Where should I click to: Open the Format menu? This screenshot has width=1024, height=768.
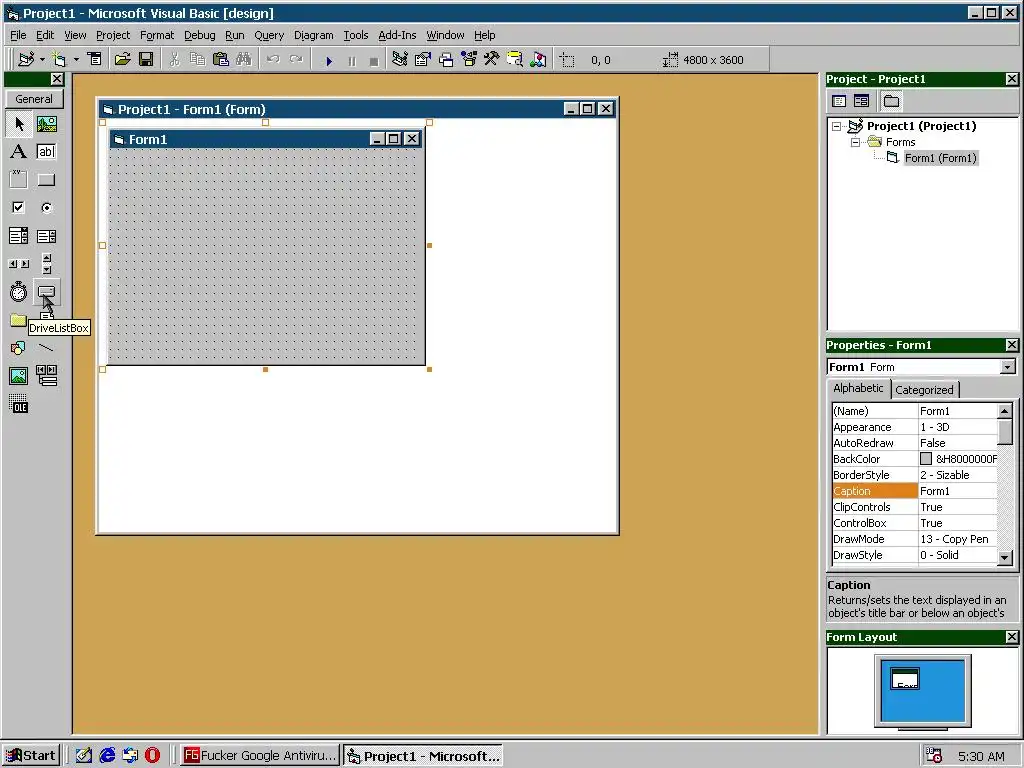pyautogui.click(x=157, y=35)
